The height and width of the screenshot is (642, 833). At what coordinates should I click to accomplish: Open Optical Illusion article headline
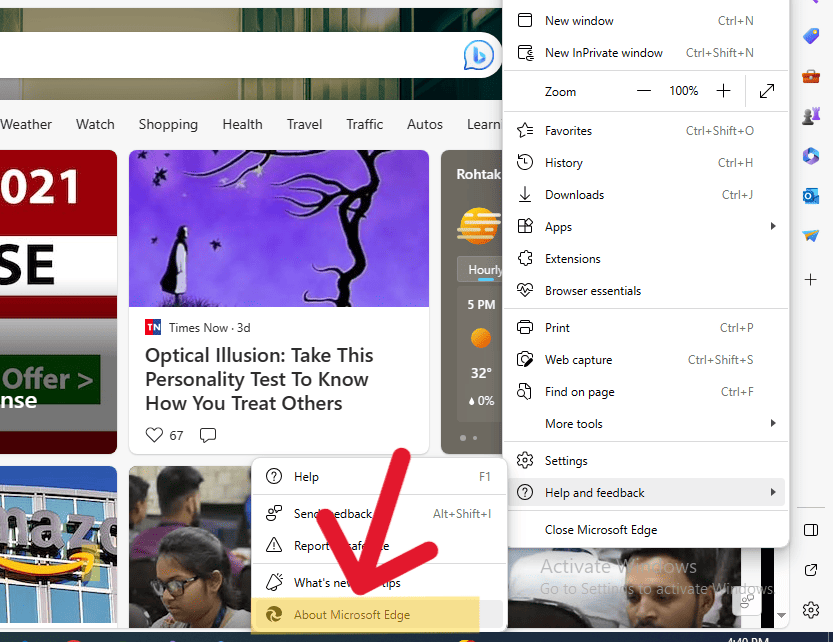pos(259,379)
